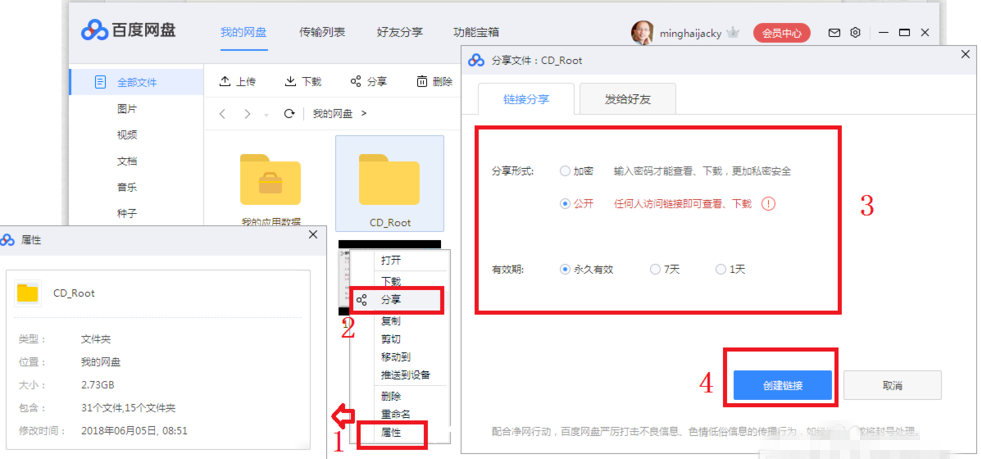This screenshot has width=981, height=459.
Task: Click the 分享 share toolbar button
Action: coord(369,81)
